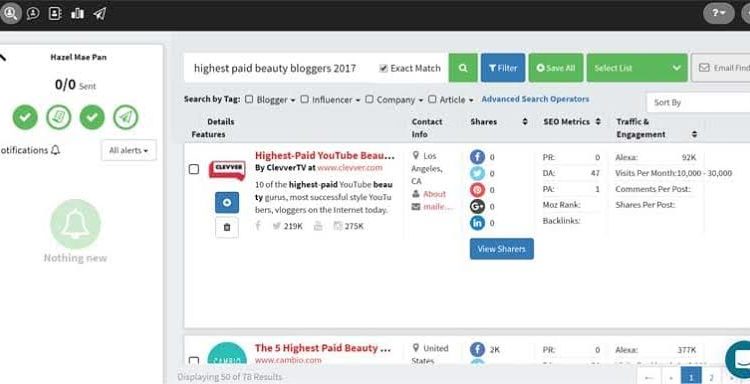Expand the Influencer tag dropdown arrow
This screenshot has height=384, width=750.
tap(357, 100)
